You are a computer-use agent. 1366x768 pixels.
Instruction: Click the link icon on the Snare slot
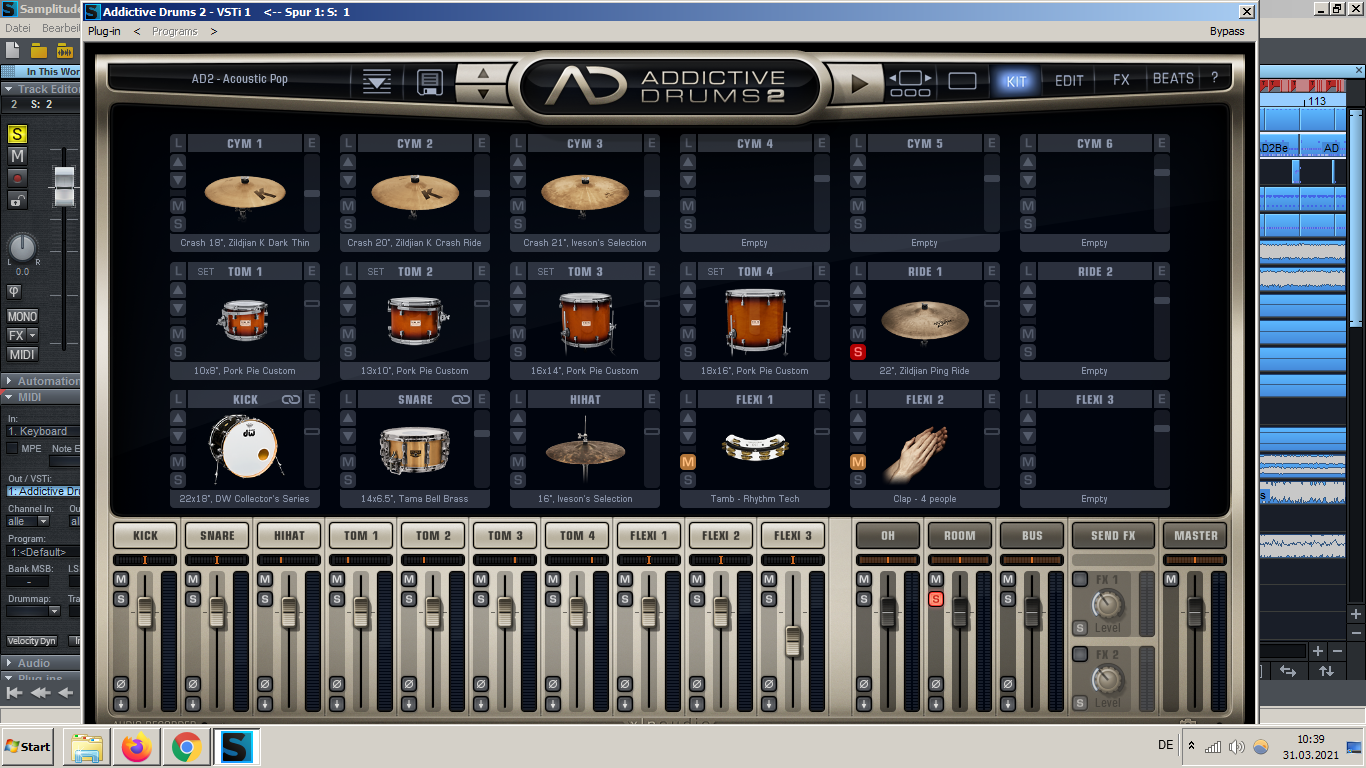(461, 399)
